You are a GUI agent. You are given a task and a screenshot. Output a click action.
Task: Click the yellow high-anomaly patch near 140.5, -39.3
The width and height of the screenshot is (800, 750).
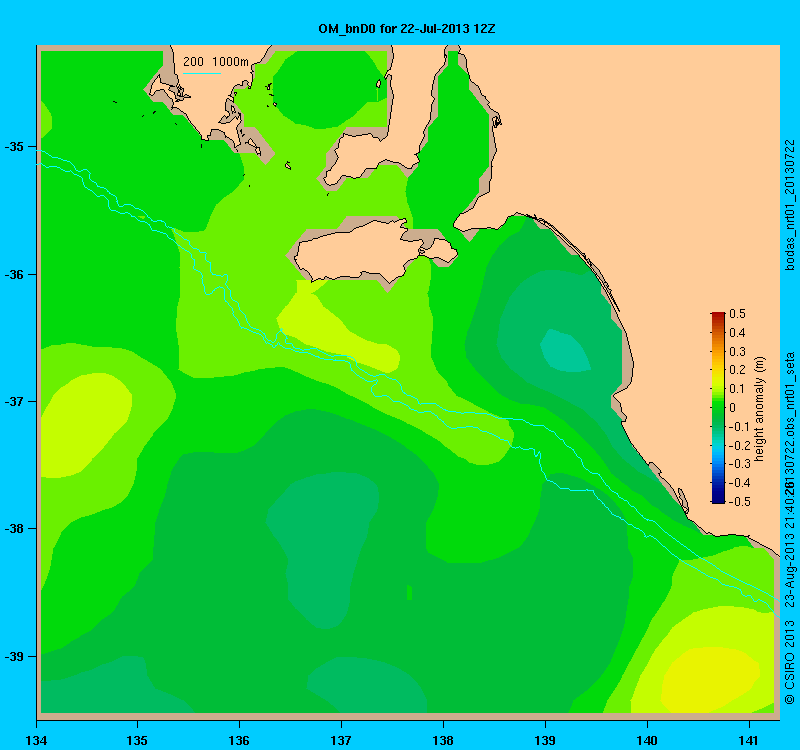[711, 680]
